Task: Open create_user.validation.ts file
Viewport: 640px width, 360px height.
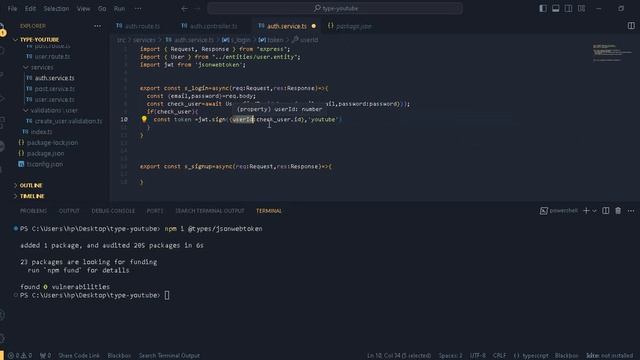Action: tap(68, 121)
